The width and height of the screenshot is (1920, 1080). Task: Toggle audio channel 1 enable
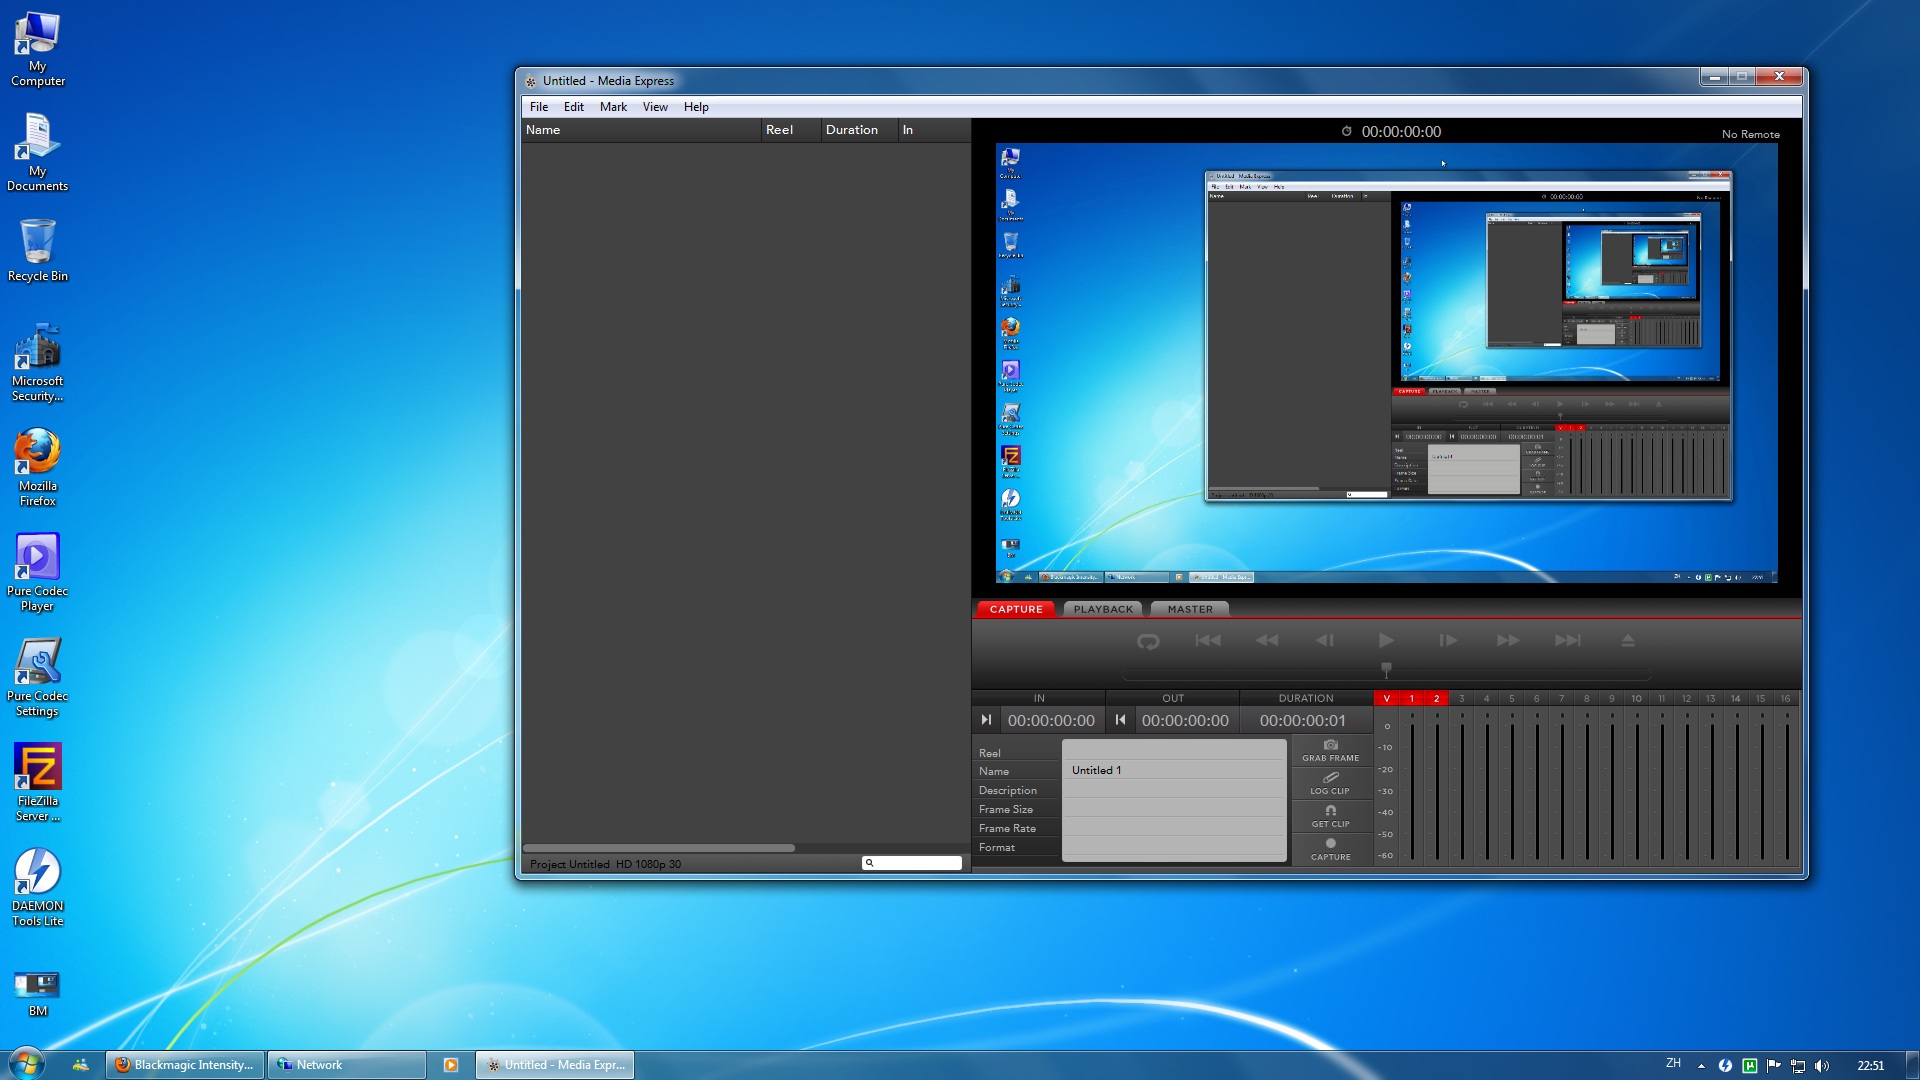point(1411,698)
